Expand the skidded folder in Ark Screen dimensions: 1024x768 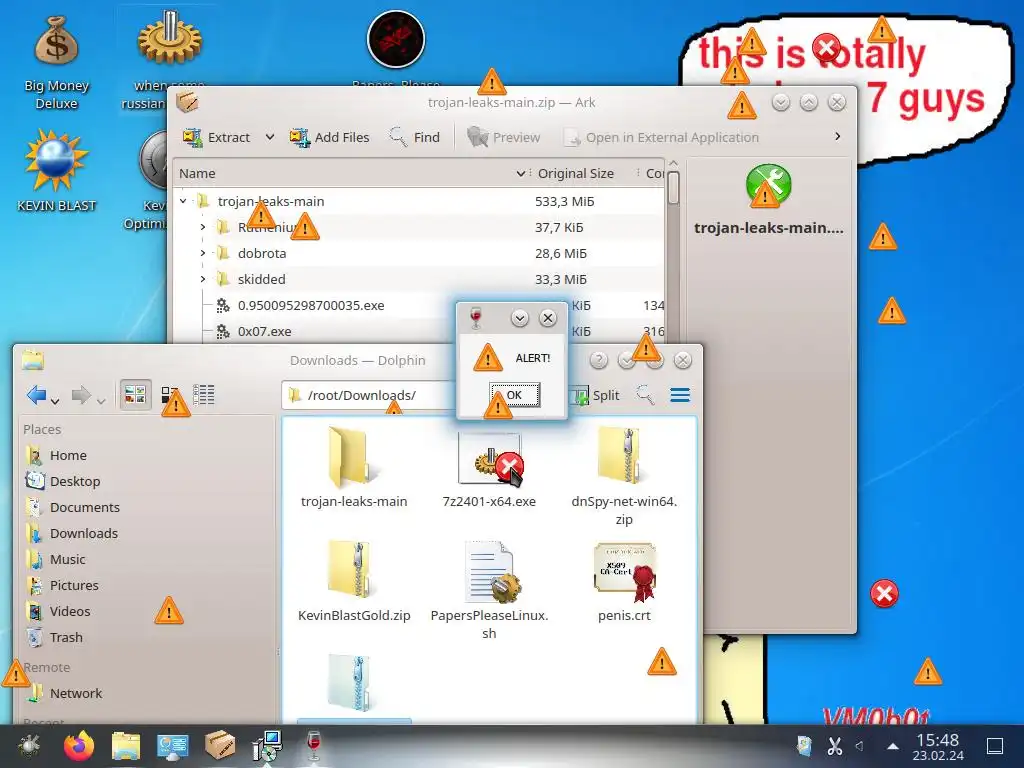coord(203,280)
